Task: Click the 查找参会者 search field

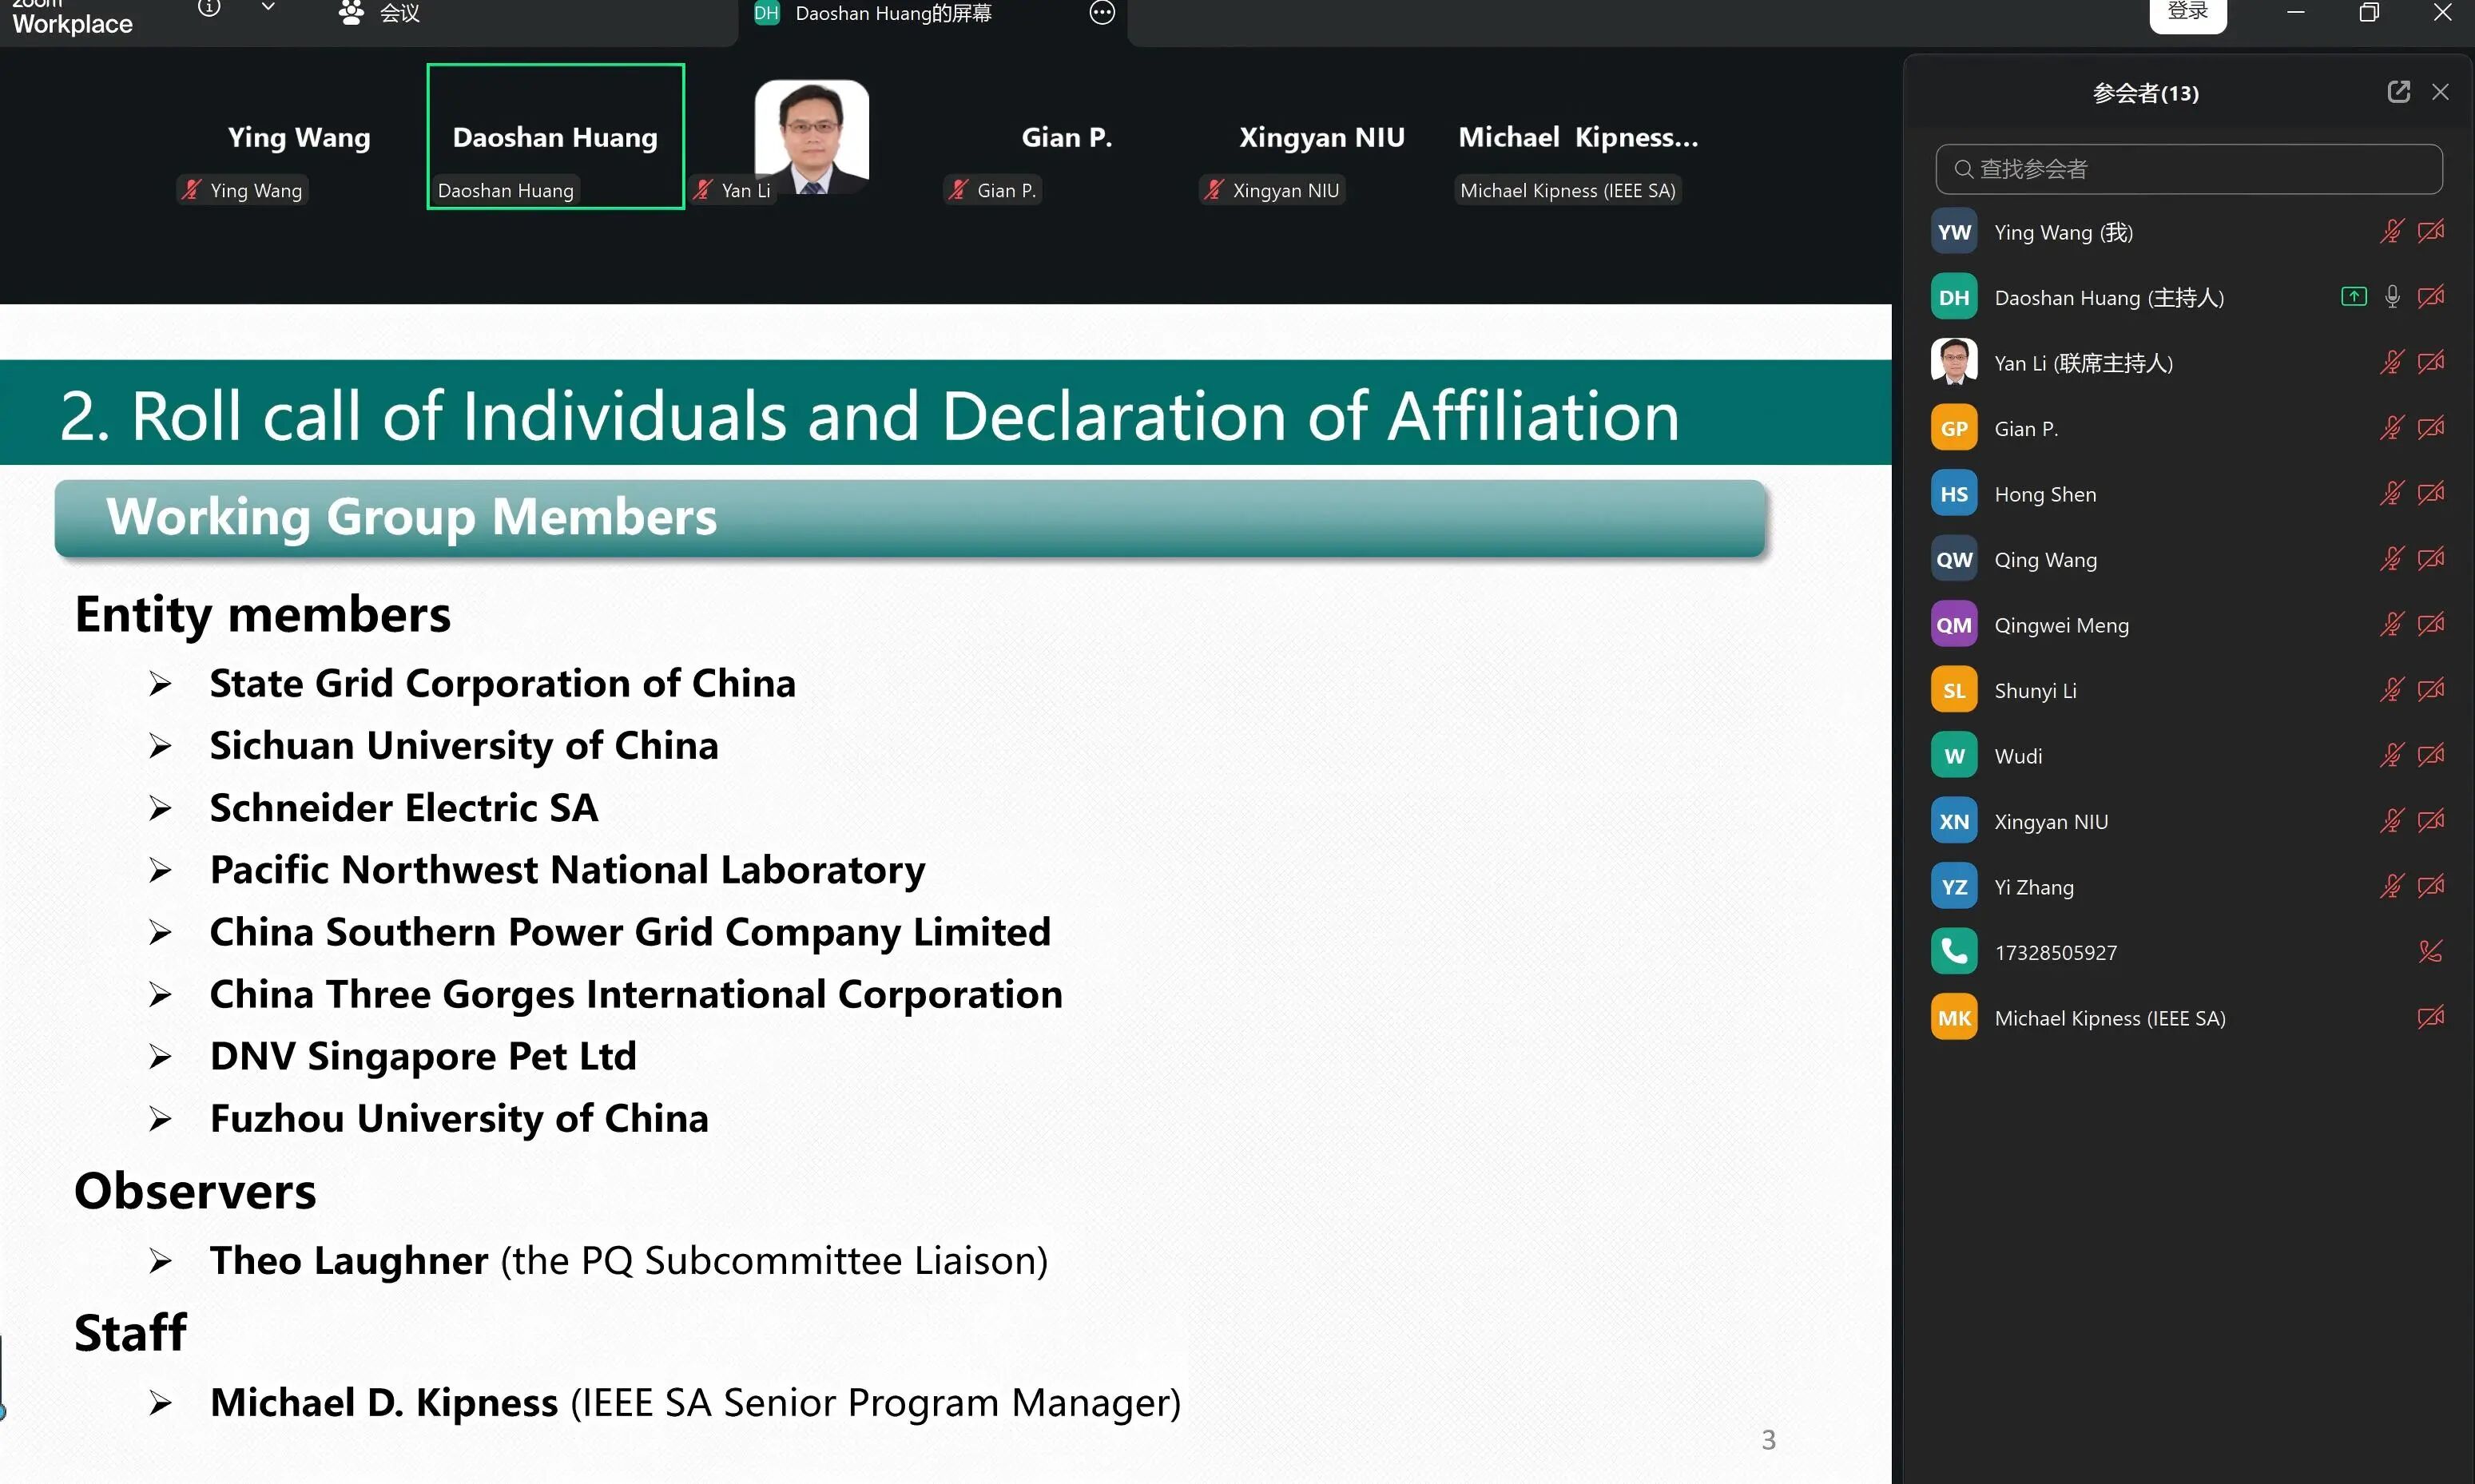Action: [x=2188, y=169]
